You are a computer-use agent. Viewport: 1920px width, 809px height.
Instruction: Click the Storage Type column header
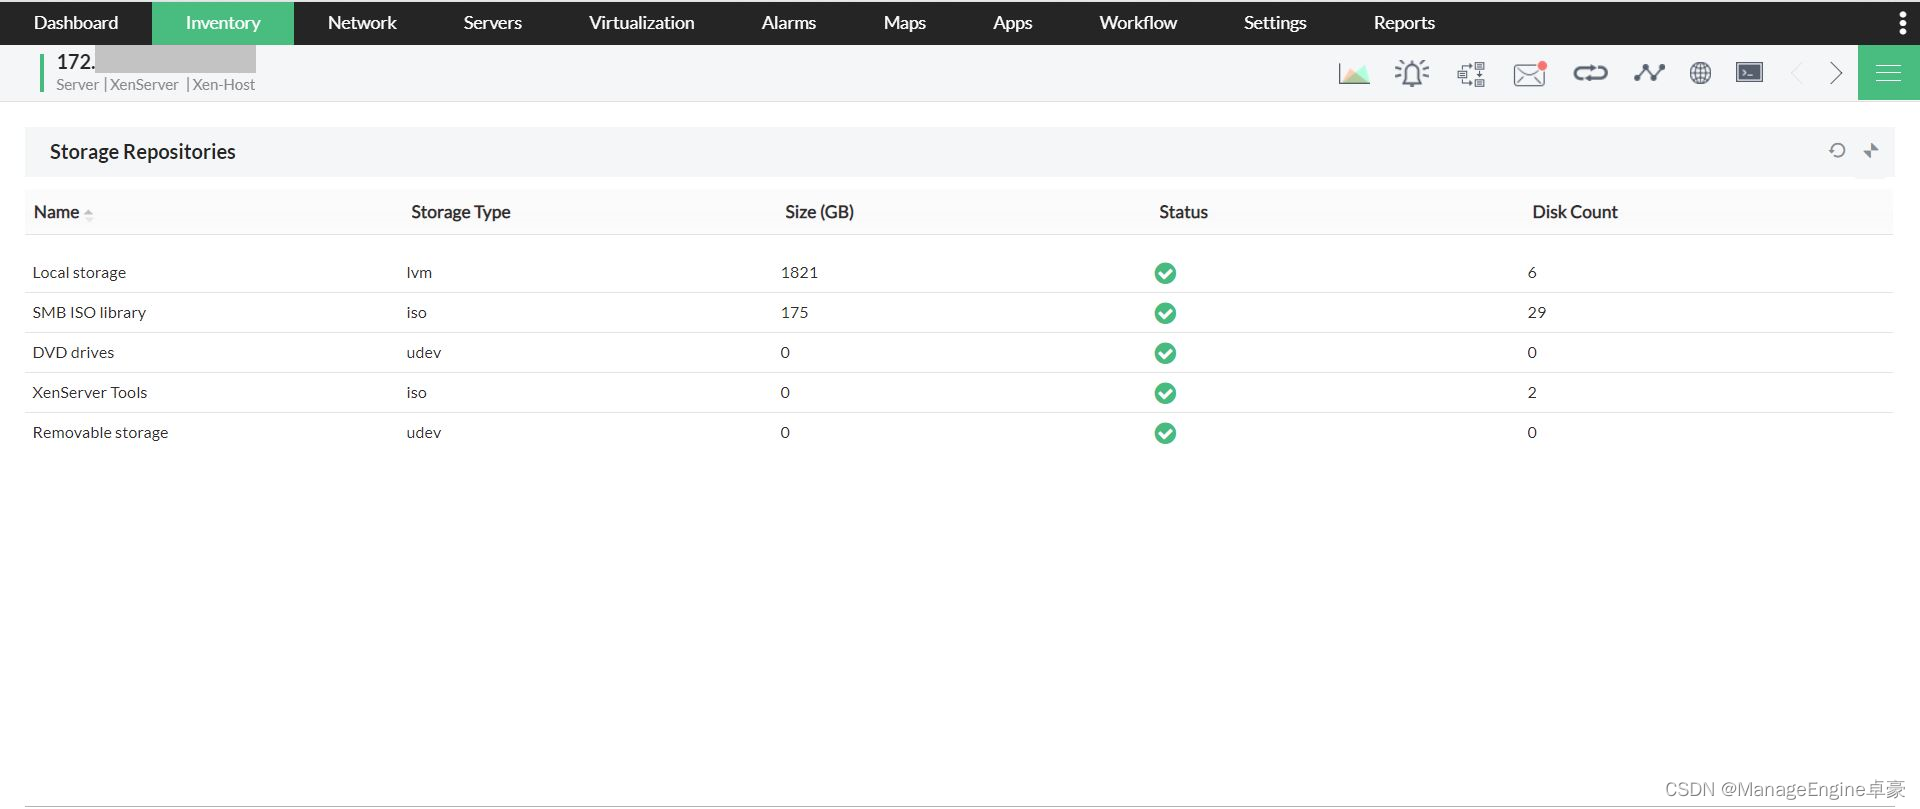(x=461, y=212)
